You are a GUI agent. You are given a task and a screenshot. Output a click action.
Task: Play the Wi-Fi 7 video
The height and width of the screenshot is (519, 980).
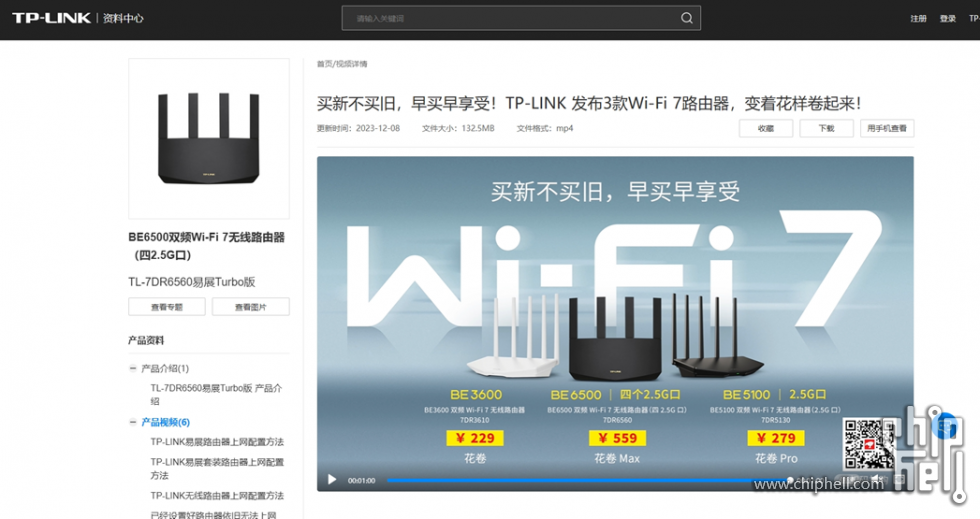click(x=332, y=480)
